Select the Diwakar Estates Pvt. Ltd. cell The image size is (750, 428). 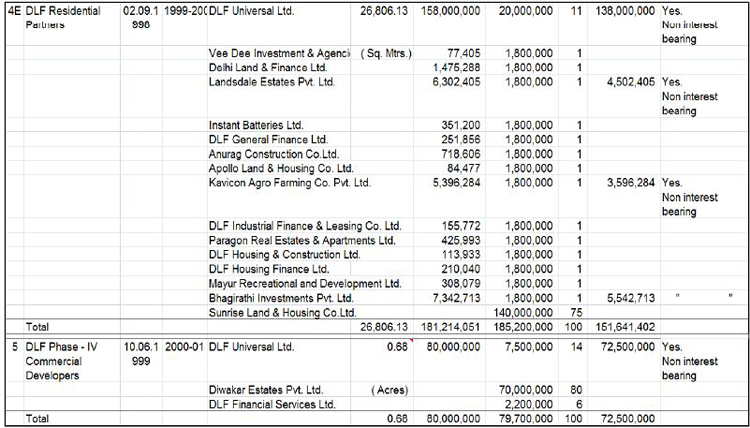coord(266,390)
